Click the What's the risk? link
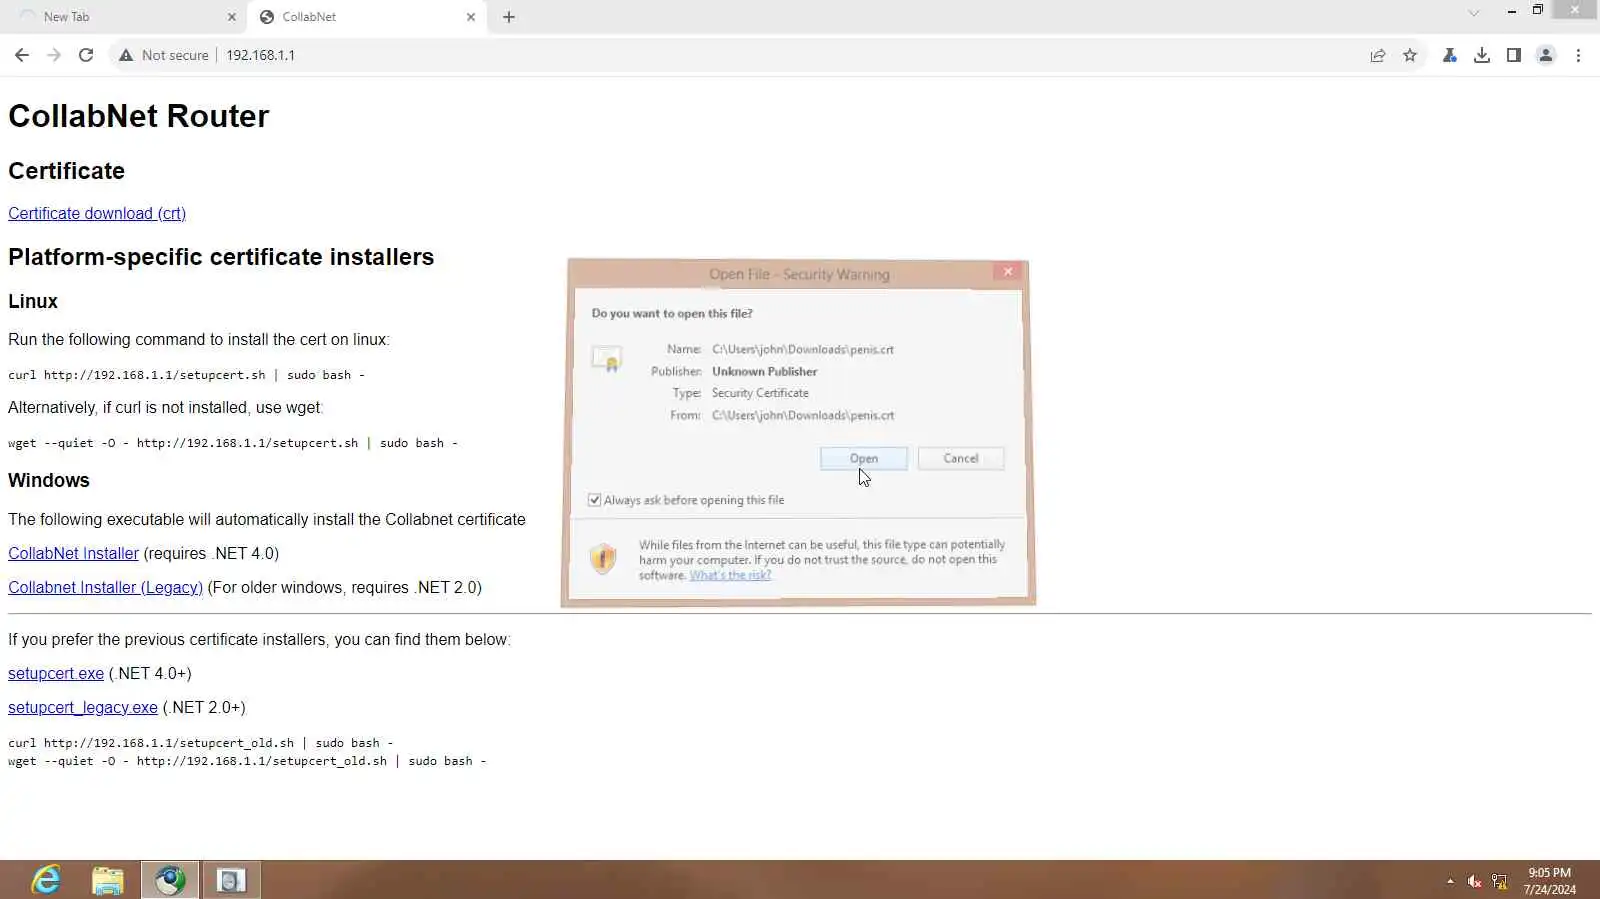Viewport: 1600px width, 899px height. click(731, 575)
